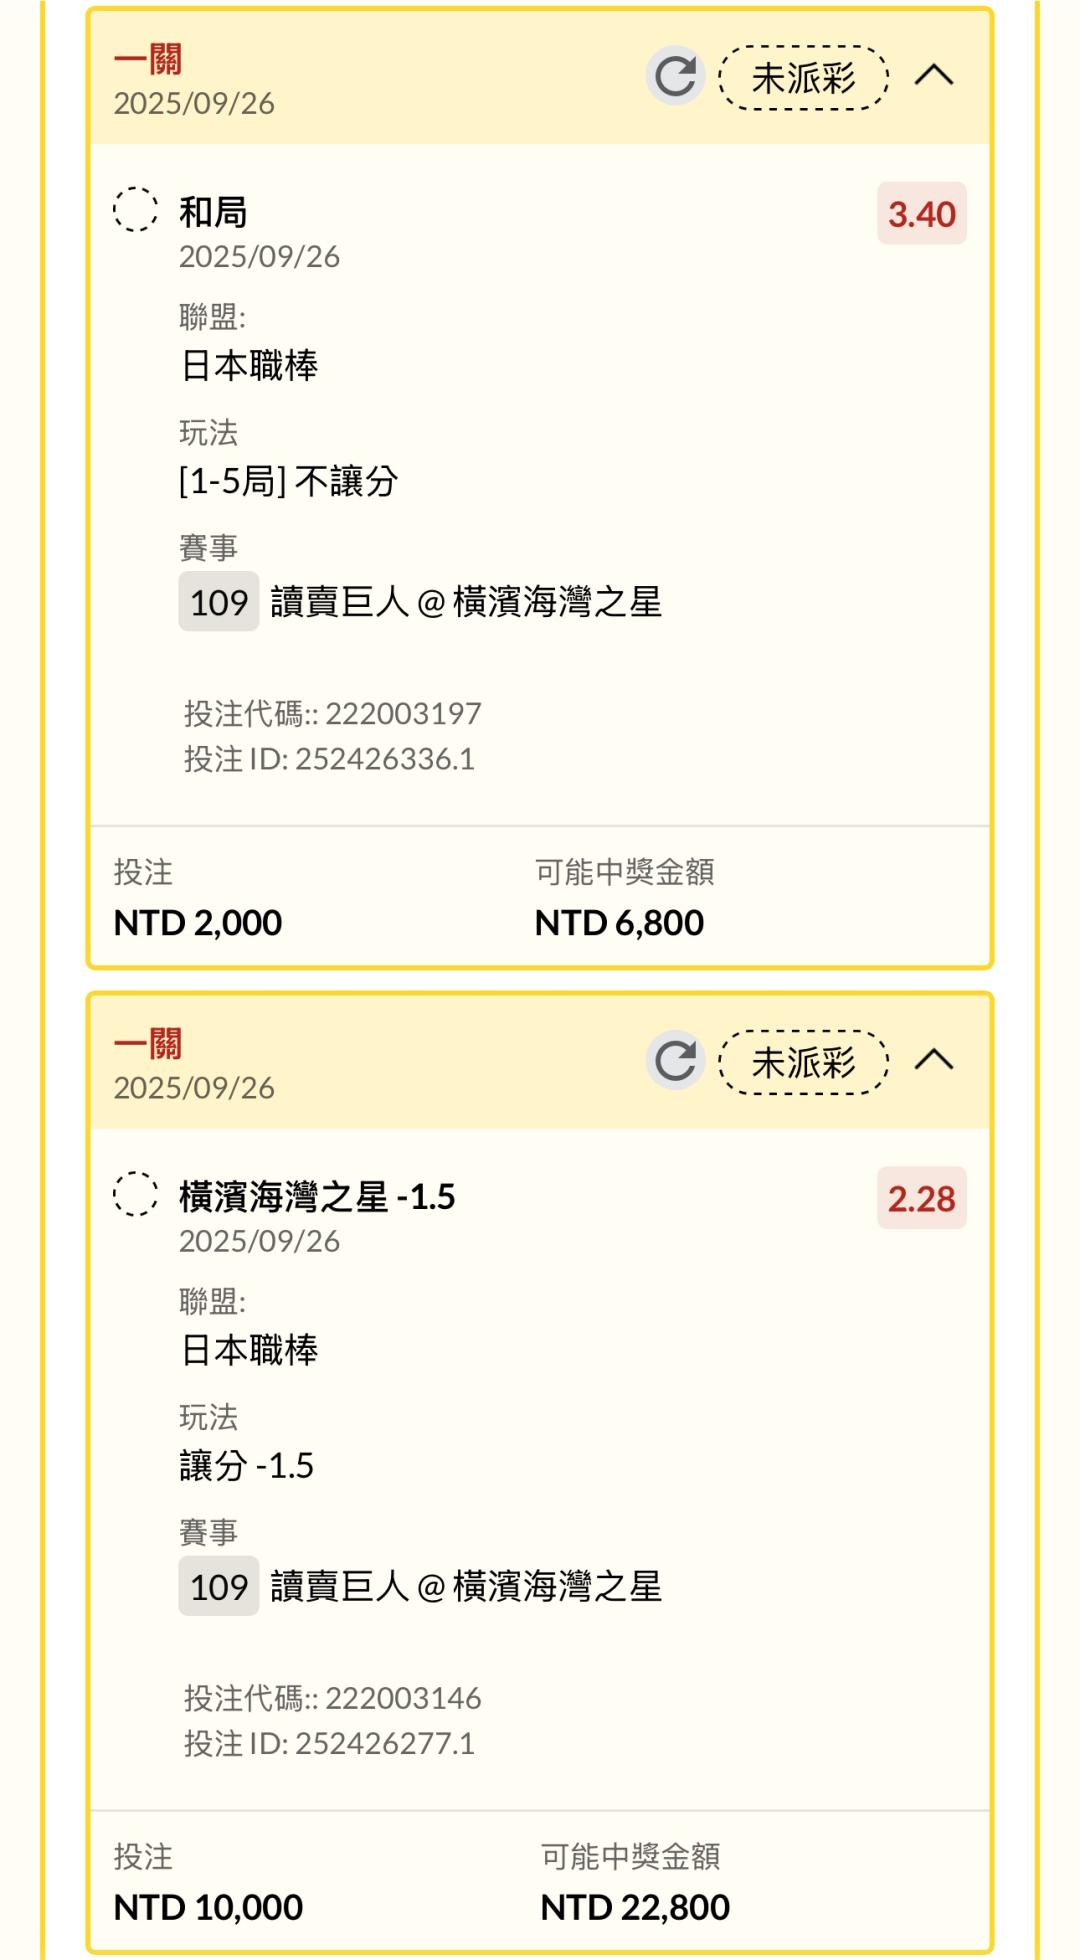1080x1960 pixels.
Task: Select the dashed circle beside 橫濱海灣之星 -1.5
Action: coord(135,1194)
